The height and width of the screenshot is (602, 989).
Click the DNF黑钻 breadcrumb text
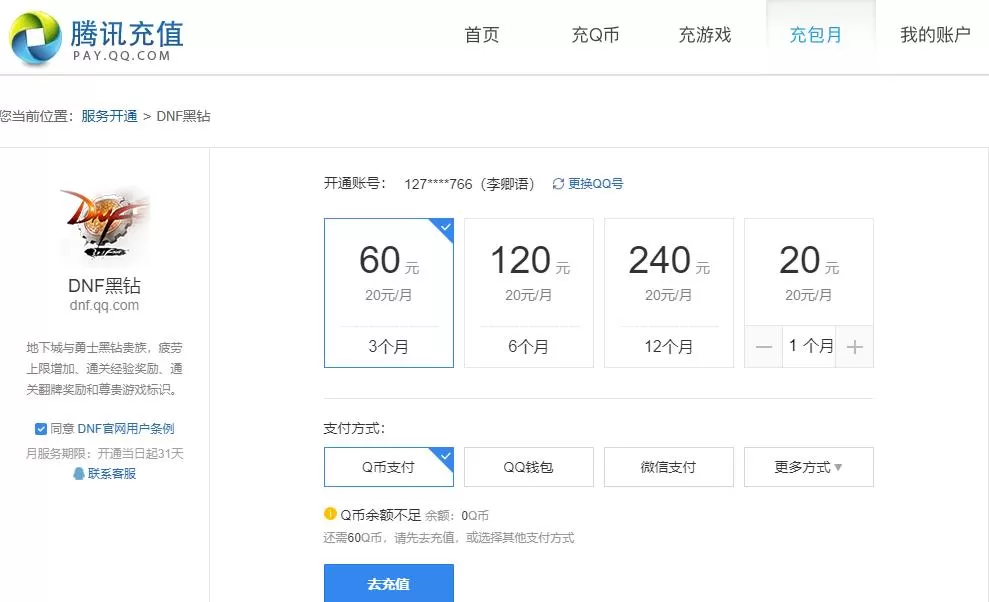[184, 116]
